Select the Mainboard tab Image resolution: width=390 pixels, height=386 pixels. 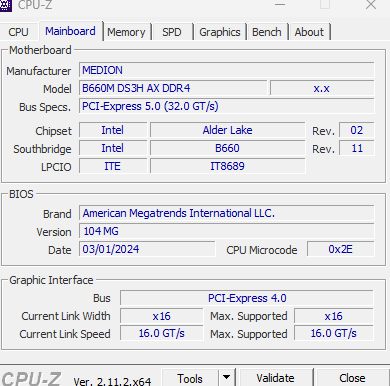coord(70,31)
